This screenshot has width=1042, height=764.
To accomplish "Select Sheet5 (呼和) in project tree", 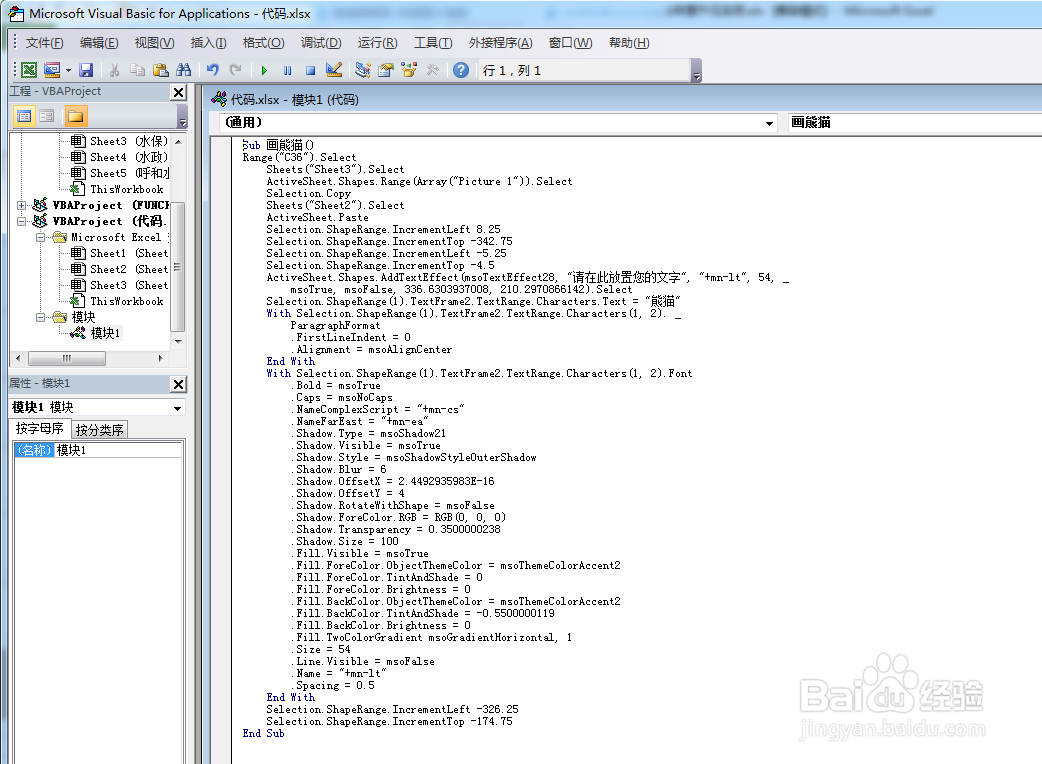I will click(x=121, y=173).
